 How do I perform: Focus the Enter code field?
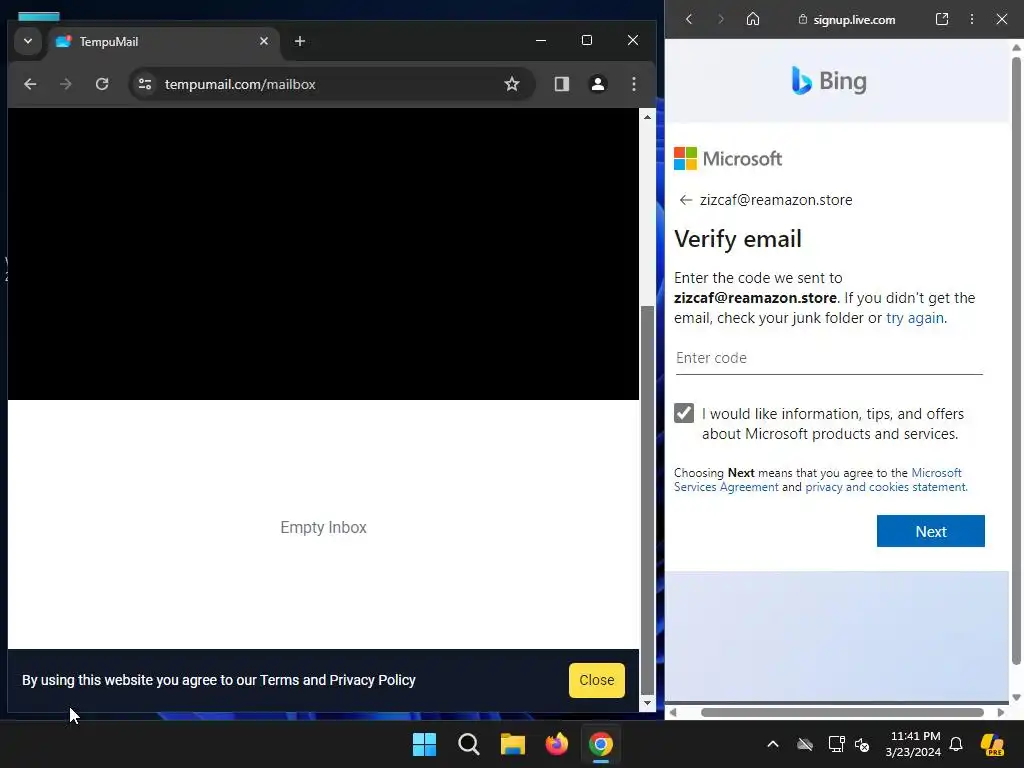pyautogui.click(x=829, y=359)
